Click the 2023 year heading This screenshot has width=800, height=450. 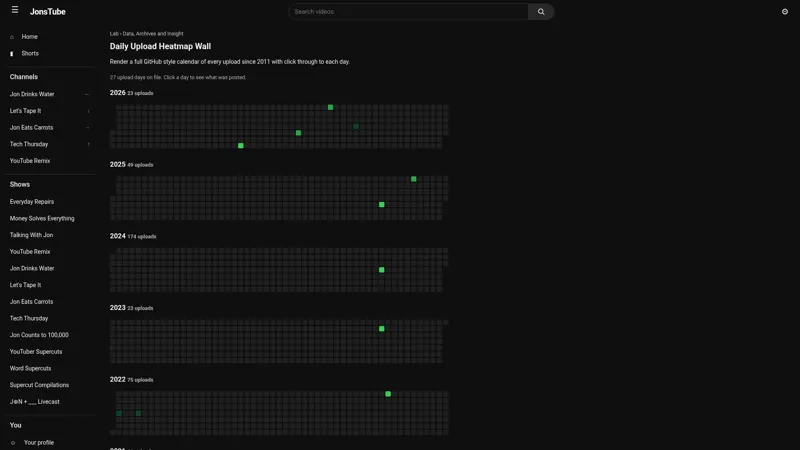click(117, 308)
